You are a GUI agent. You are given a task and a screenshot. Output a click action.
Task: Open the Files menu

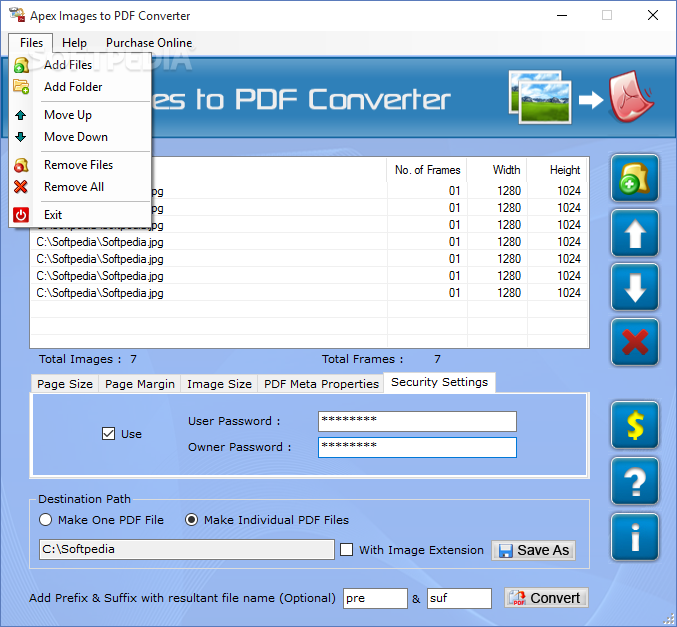(x=31, y=43)
